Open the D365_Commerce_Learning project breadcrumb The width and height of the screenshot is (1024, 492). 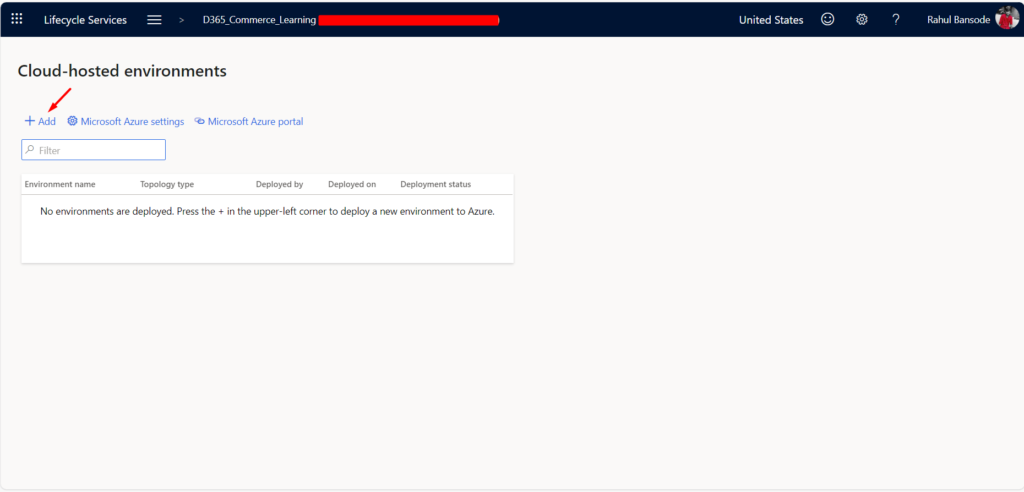point(259,20)
